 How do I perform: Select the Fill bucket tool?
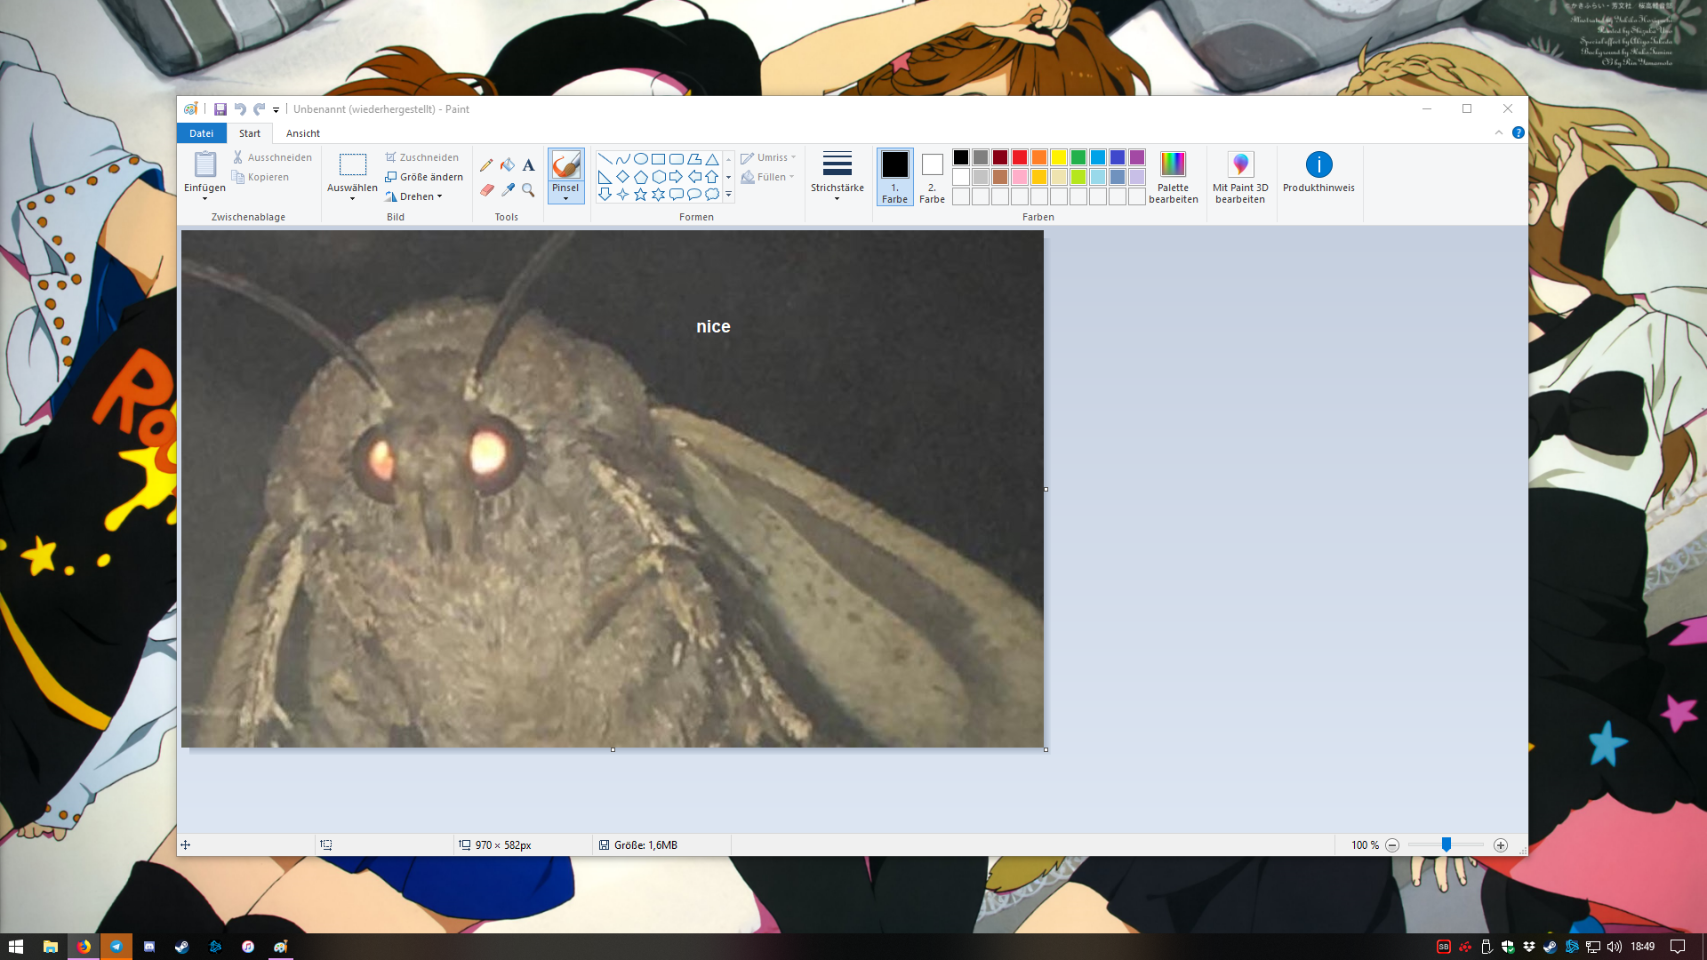(508, 165)
